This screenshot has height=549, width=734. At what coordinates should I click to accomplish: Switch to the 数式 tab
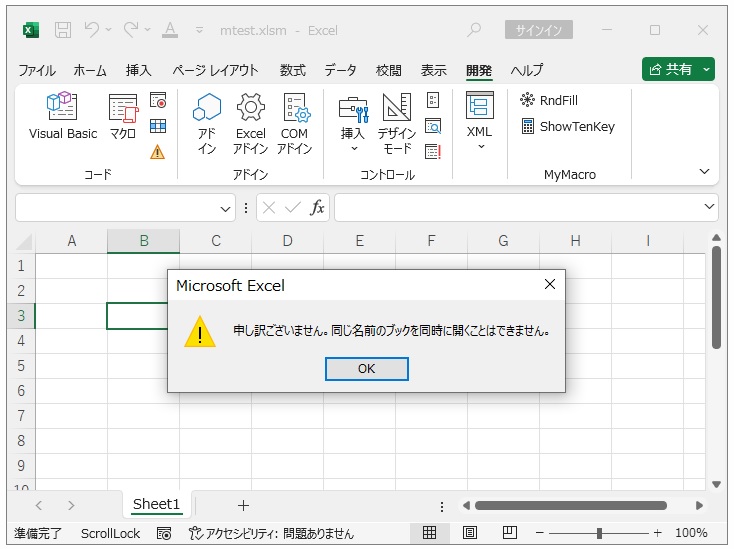[x=293, y=70]
